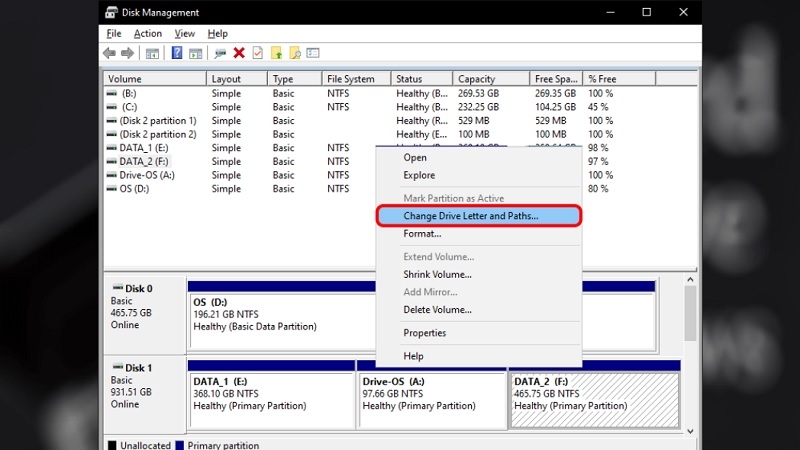Click the graphical pane scroll down arrow

click(x=690, y=431)
